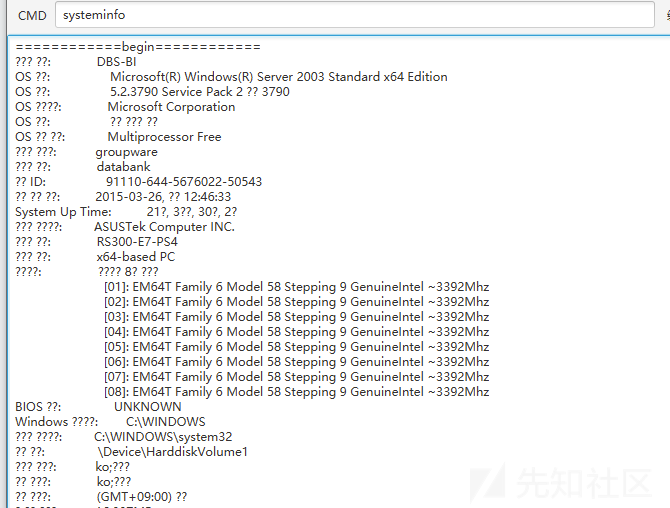Viewport: 670px width, 508px height.
Task: Click the system model RS300-E7-PS4
Action: [x=137, y=242]
